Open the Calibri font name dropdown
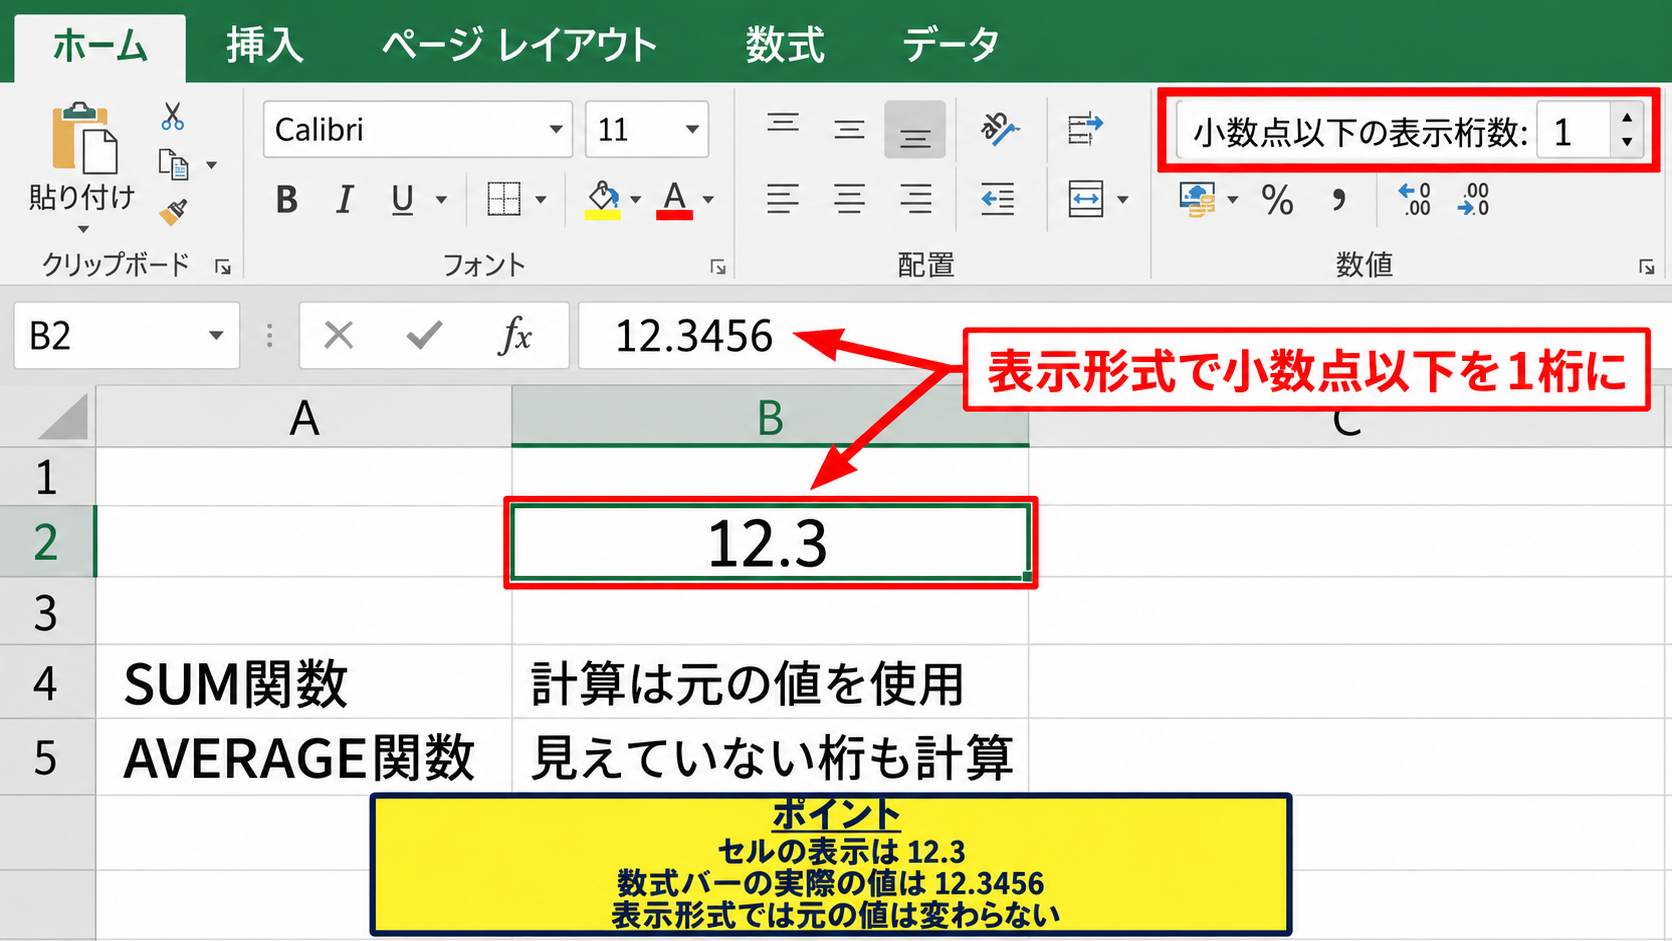The width and height of the screenshot is (1672, 941). pyautogui.click(x=555, y=130)
